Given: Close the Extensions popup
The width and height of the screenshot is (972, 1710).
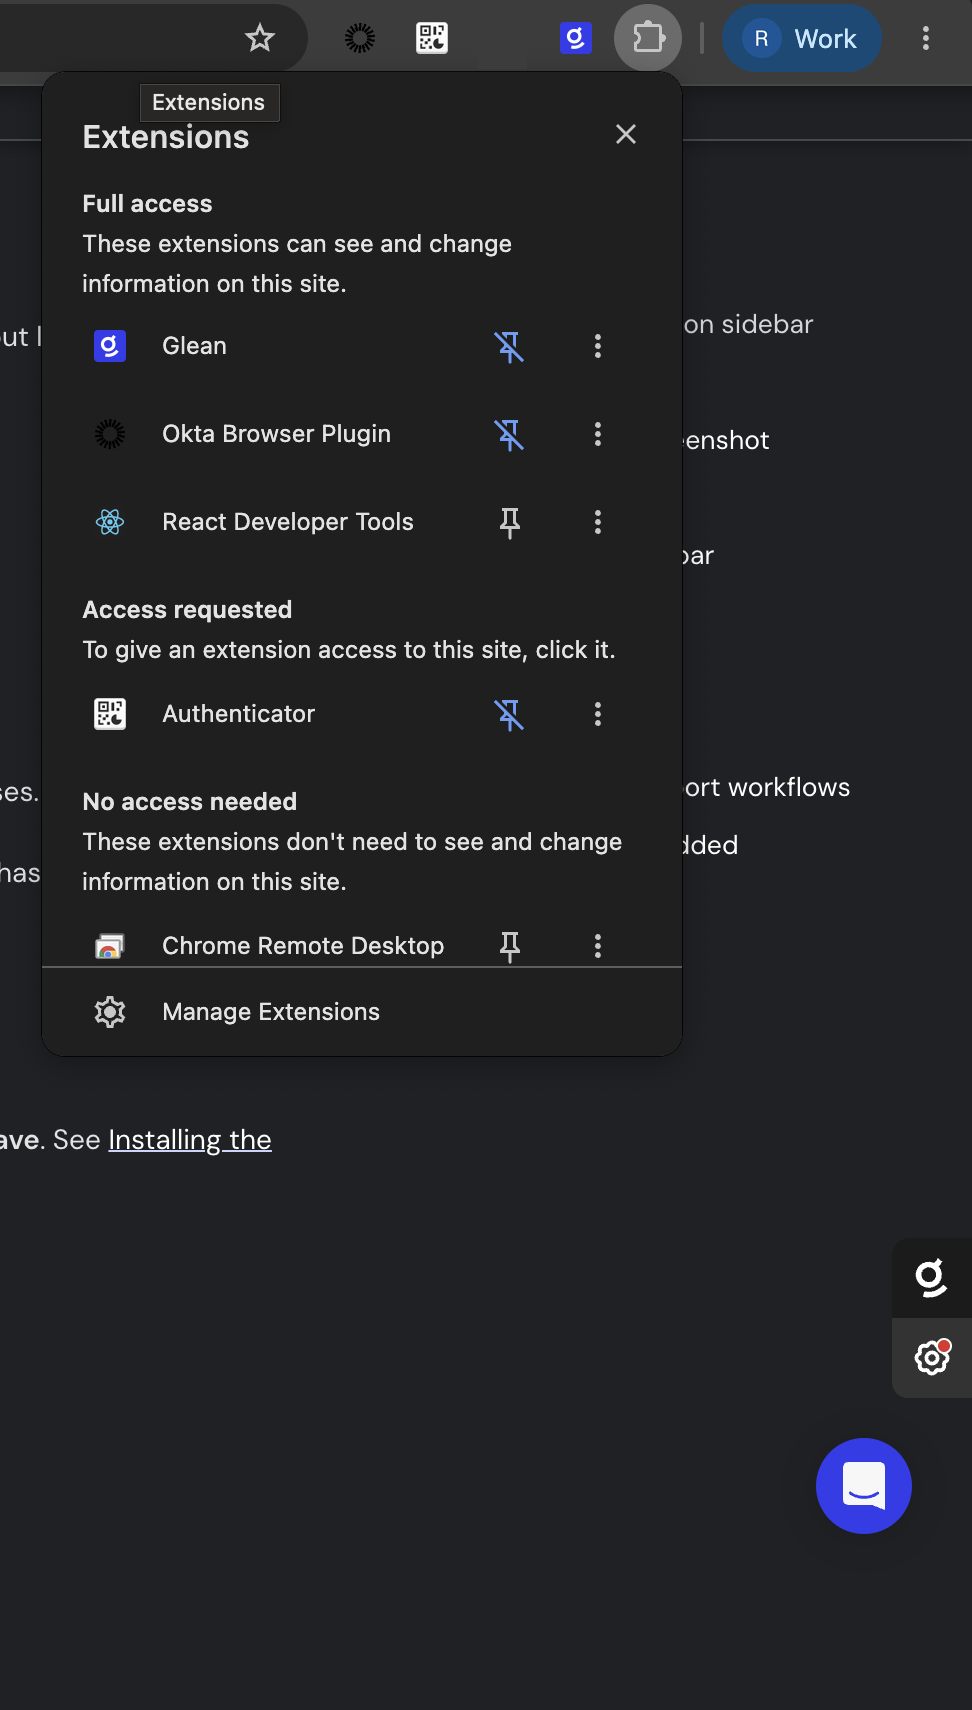Looking at the screenshot, I should [x=626, y=134].
